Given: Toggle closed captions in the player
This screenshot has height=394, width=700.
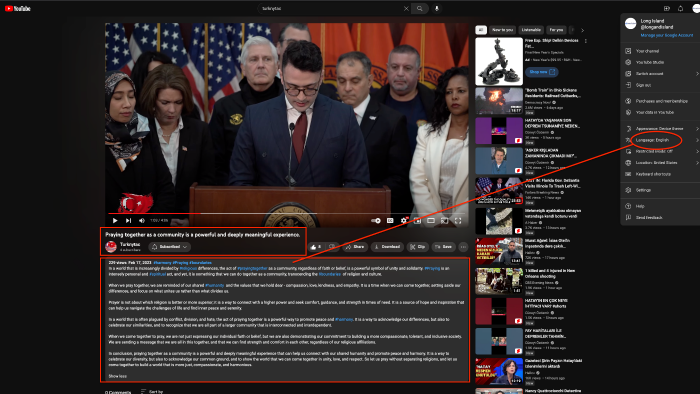Looking at the screenshot, I should pos(390,220).
